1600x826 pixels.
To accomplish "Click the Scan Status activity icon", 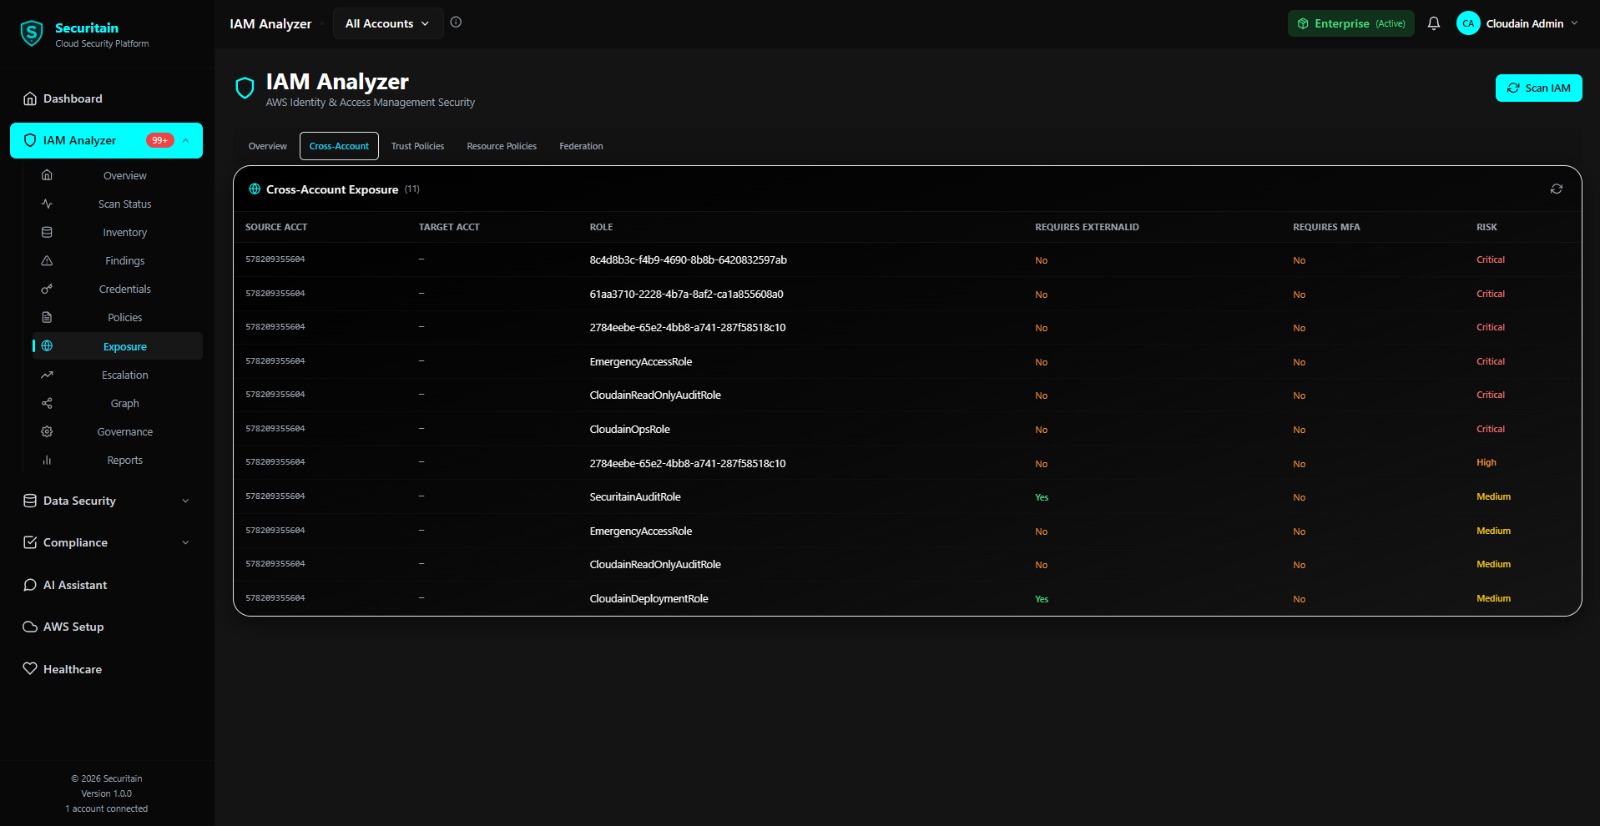I will [x=47, y=203].
